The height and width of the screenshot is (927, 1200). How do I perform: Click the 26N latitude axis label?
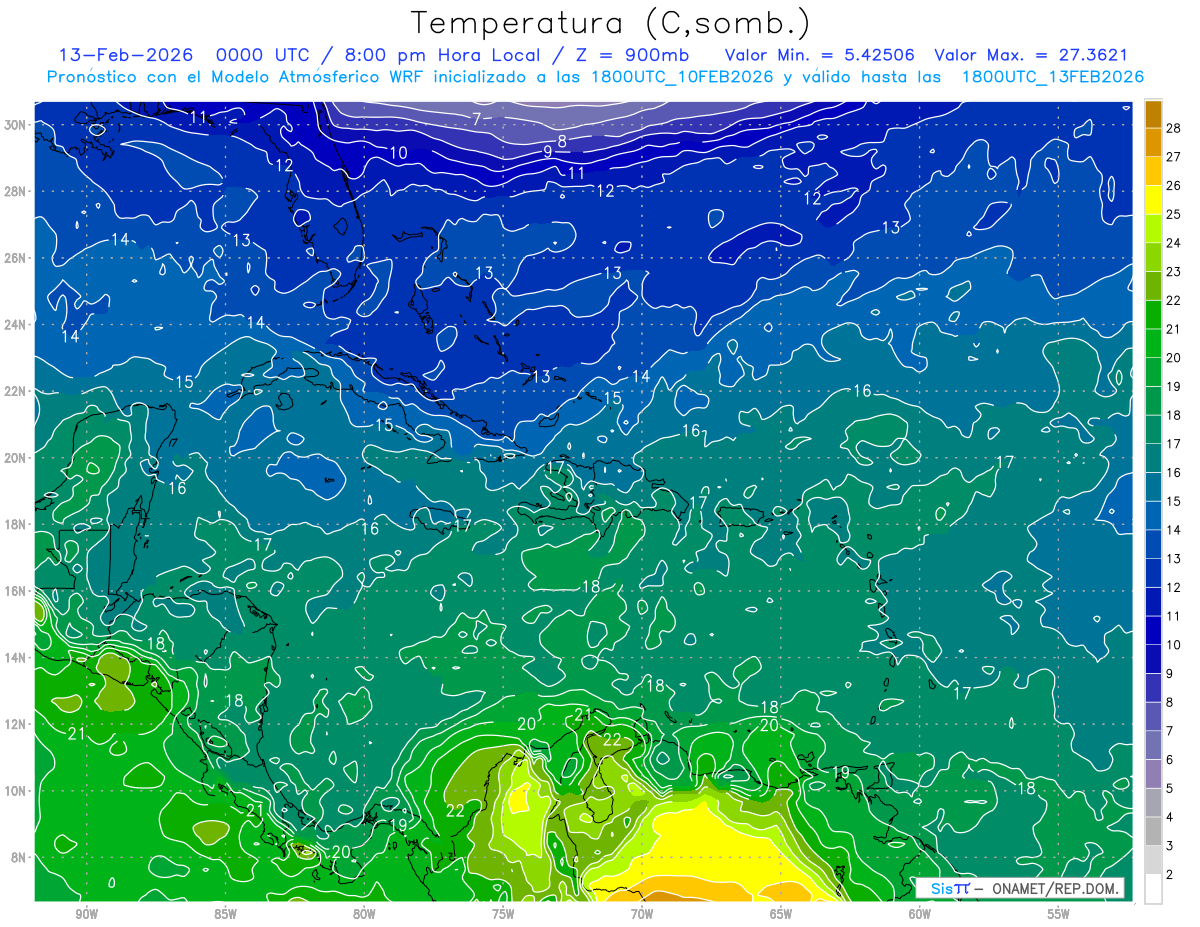17,258
